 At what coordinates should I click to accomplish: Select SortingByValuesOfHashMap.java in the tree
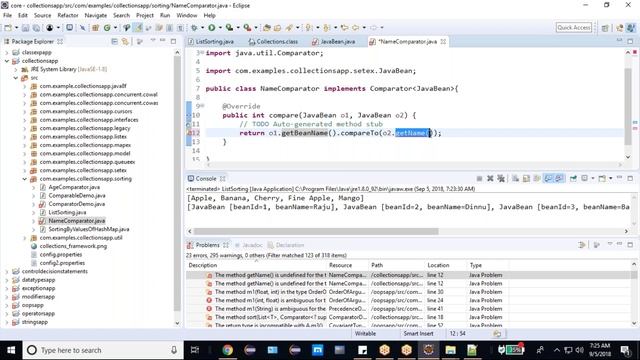[x=89, y=229]
